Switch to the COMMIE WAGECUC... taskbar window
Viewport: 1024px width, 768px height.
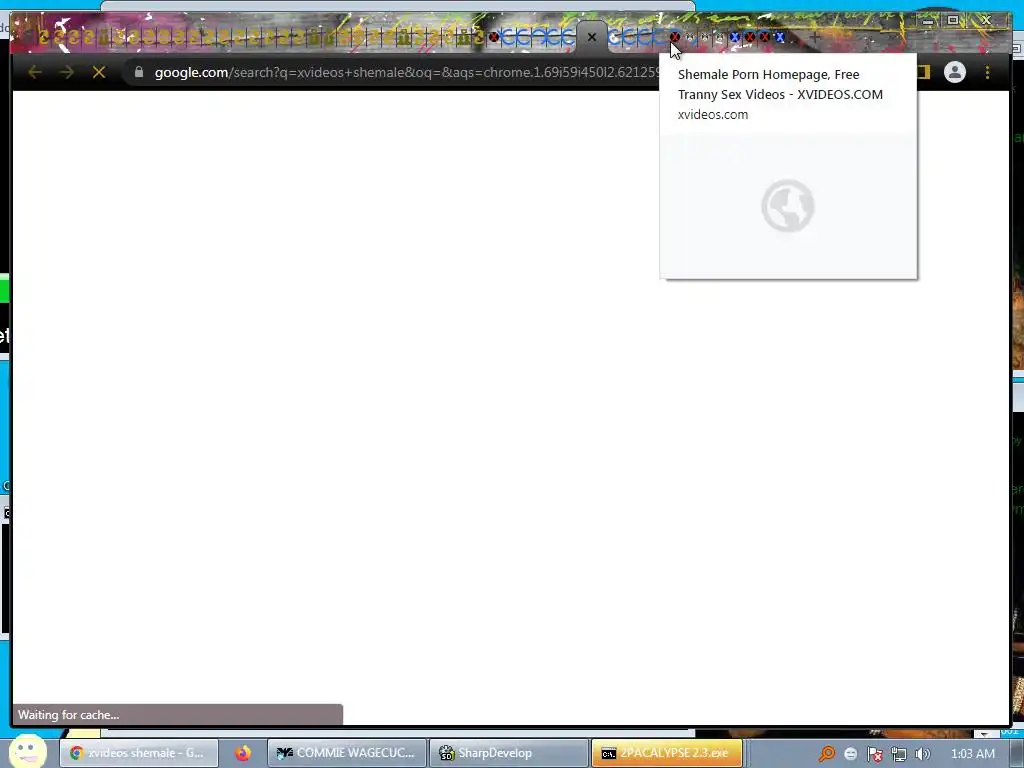pos(347,753)
